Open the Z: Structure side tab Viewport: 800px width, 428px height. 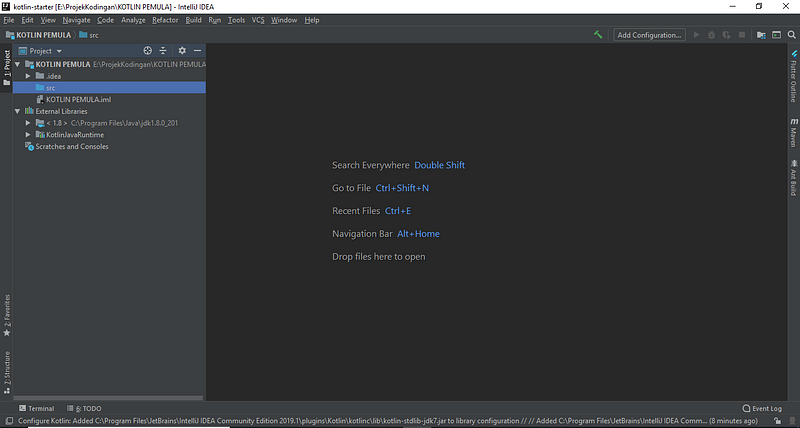tap(7, 372)
